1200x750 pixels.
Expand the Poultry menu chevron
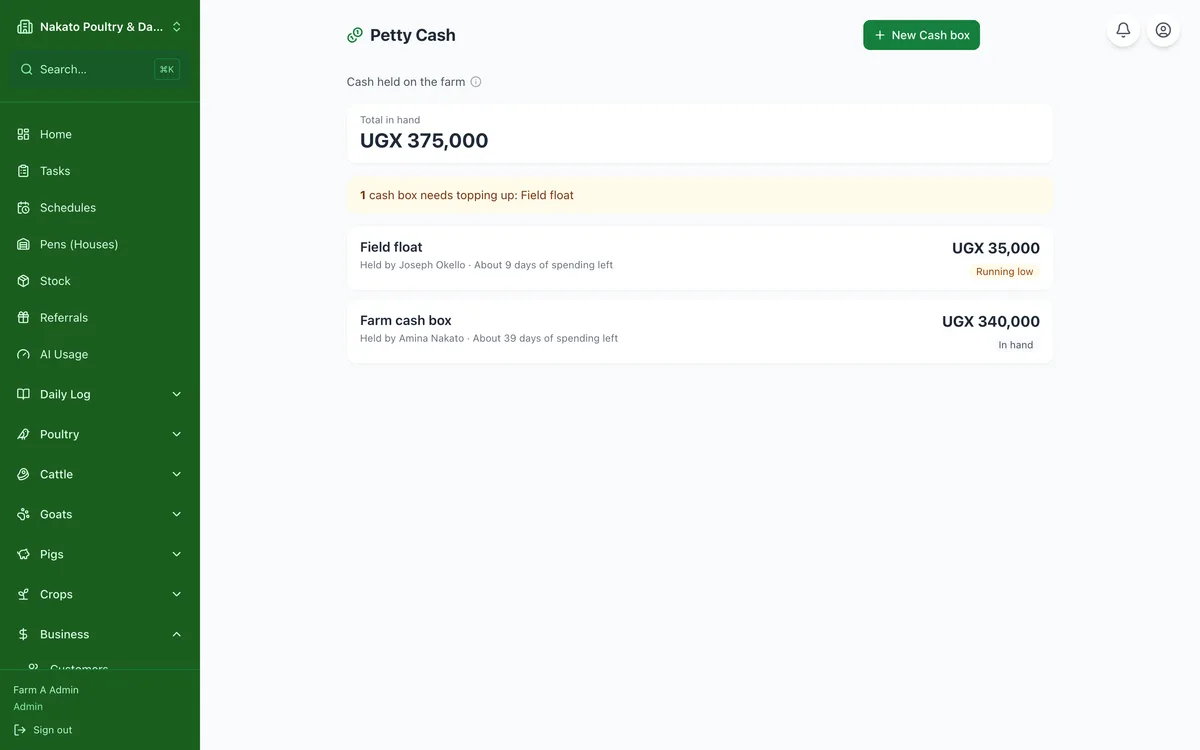[177, 434]
